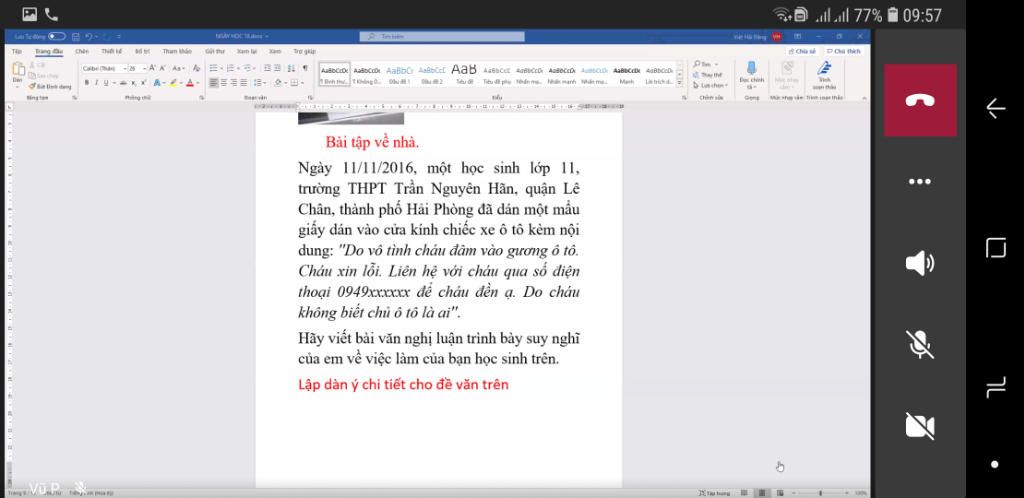Toggle Subscript formatting
This screenshot has height=498, width=1024.
click(x=133, y=83)
